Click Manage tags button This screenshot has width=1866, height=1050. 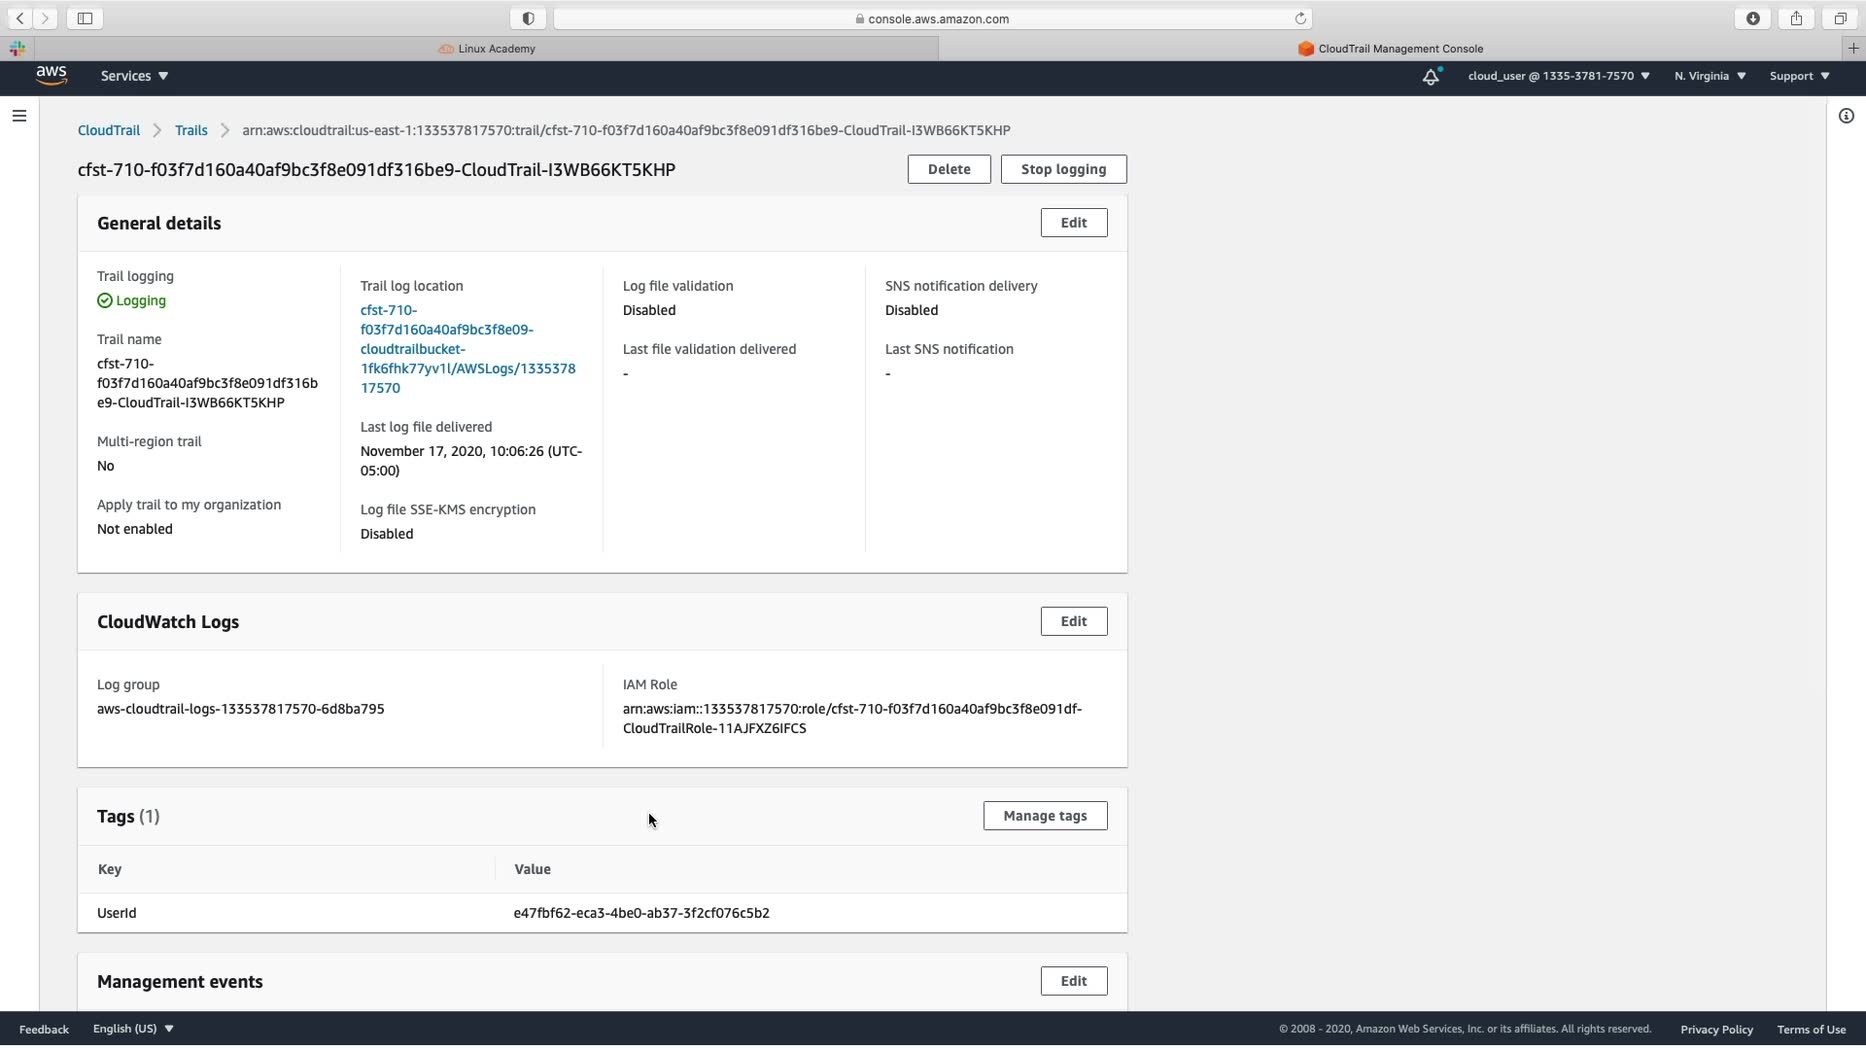pyautogui.click(x=1045, y=816)
